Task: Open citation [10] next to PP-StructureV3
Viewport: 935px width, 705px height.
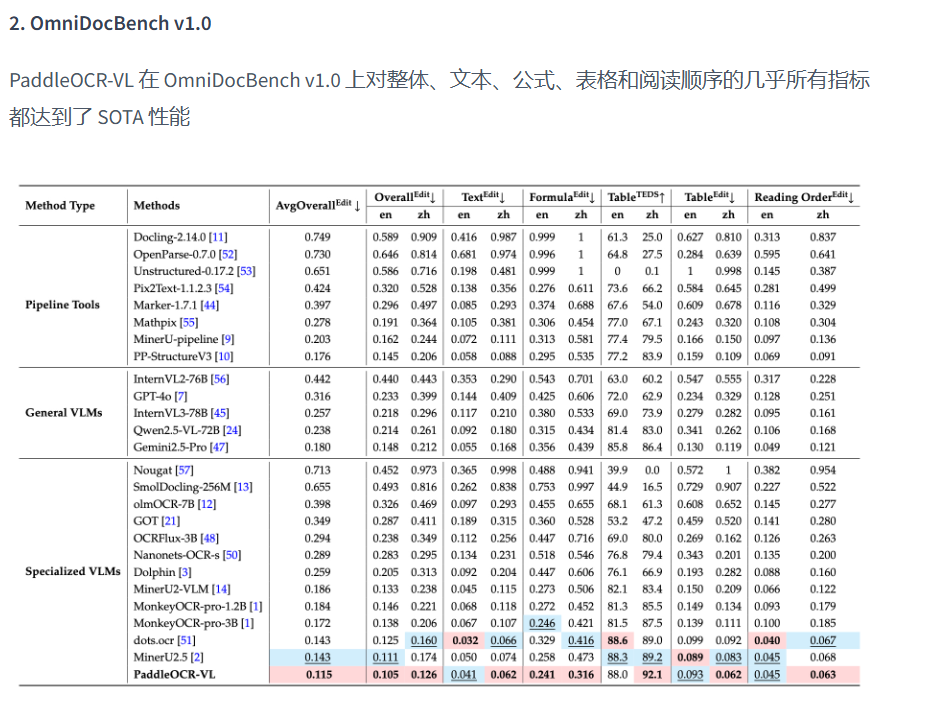Action: point(224,357)
